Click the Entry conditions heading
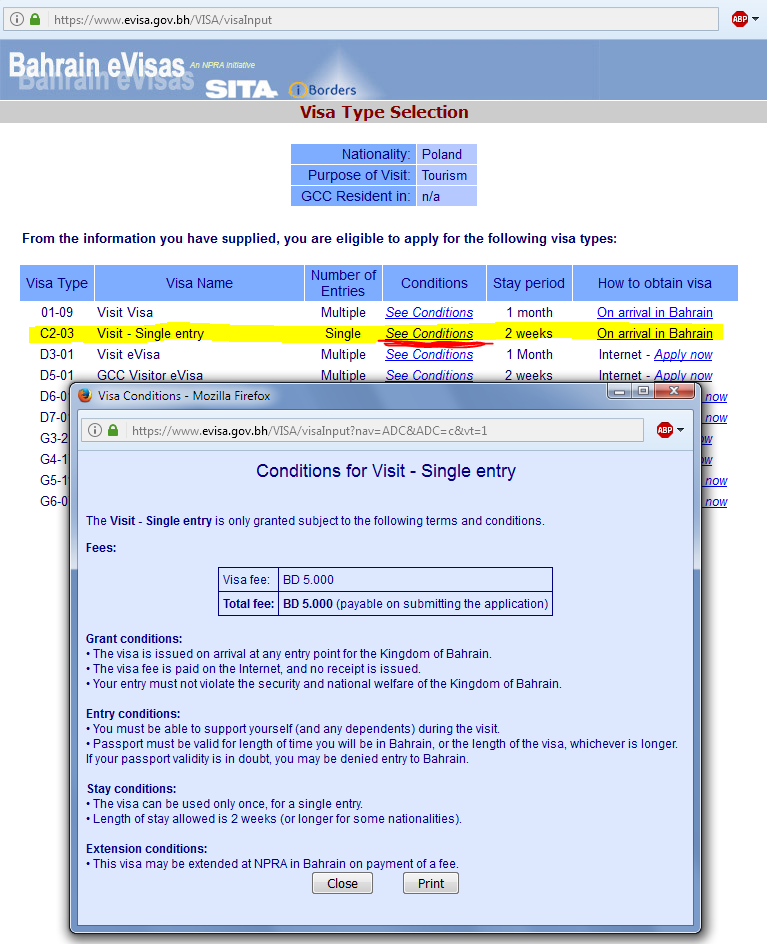 (x=133, y=713)
